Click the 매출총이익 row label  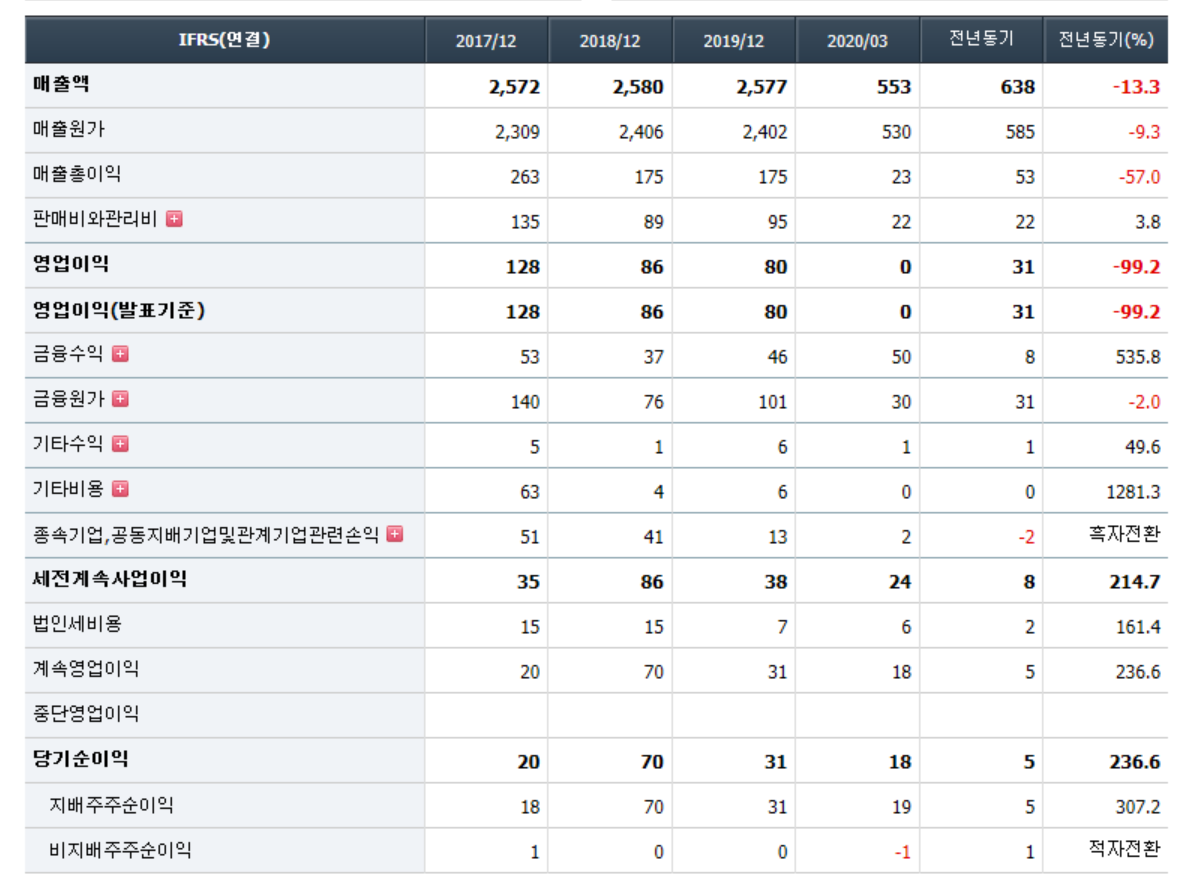[77, 174]
